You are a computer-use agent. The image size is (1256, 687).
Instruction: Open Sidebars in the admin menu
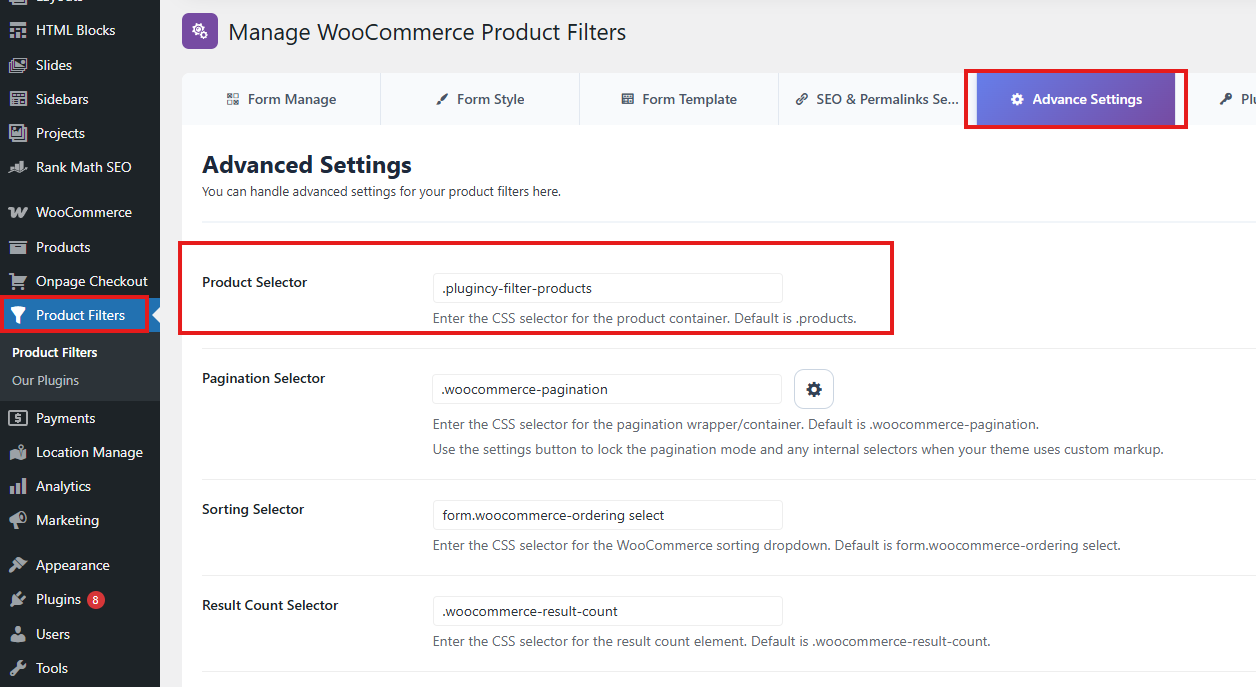click(80, 99)
